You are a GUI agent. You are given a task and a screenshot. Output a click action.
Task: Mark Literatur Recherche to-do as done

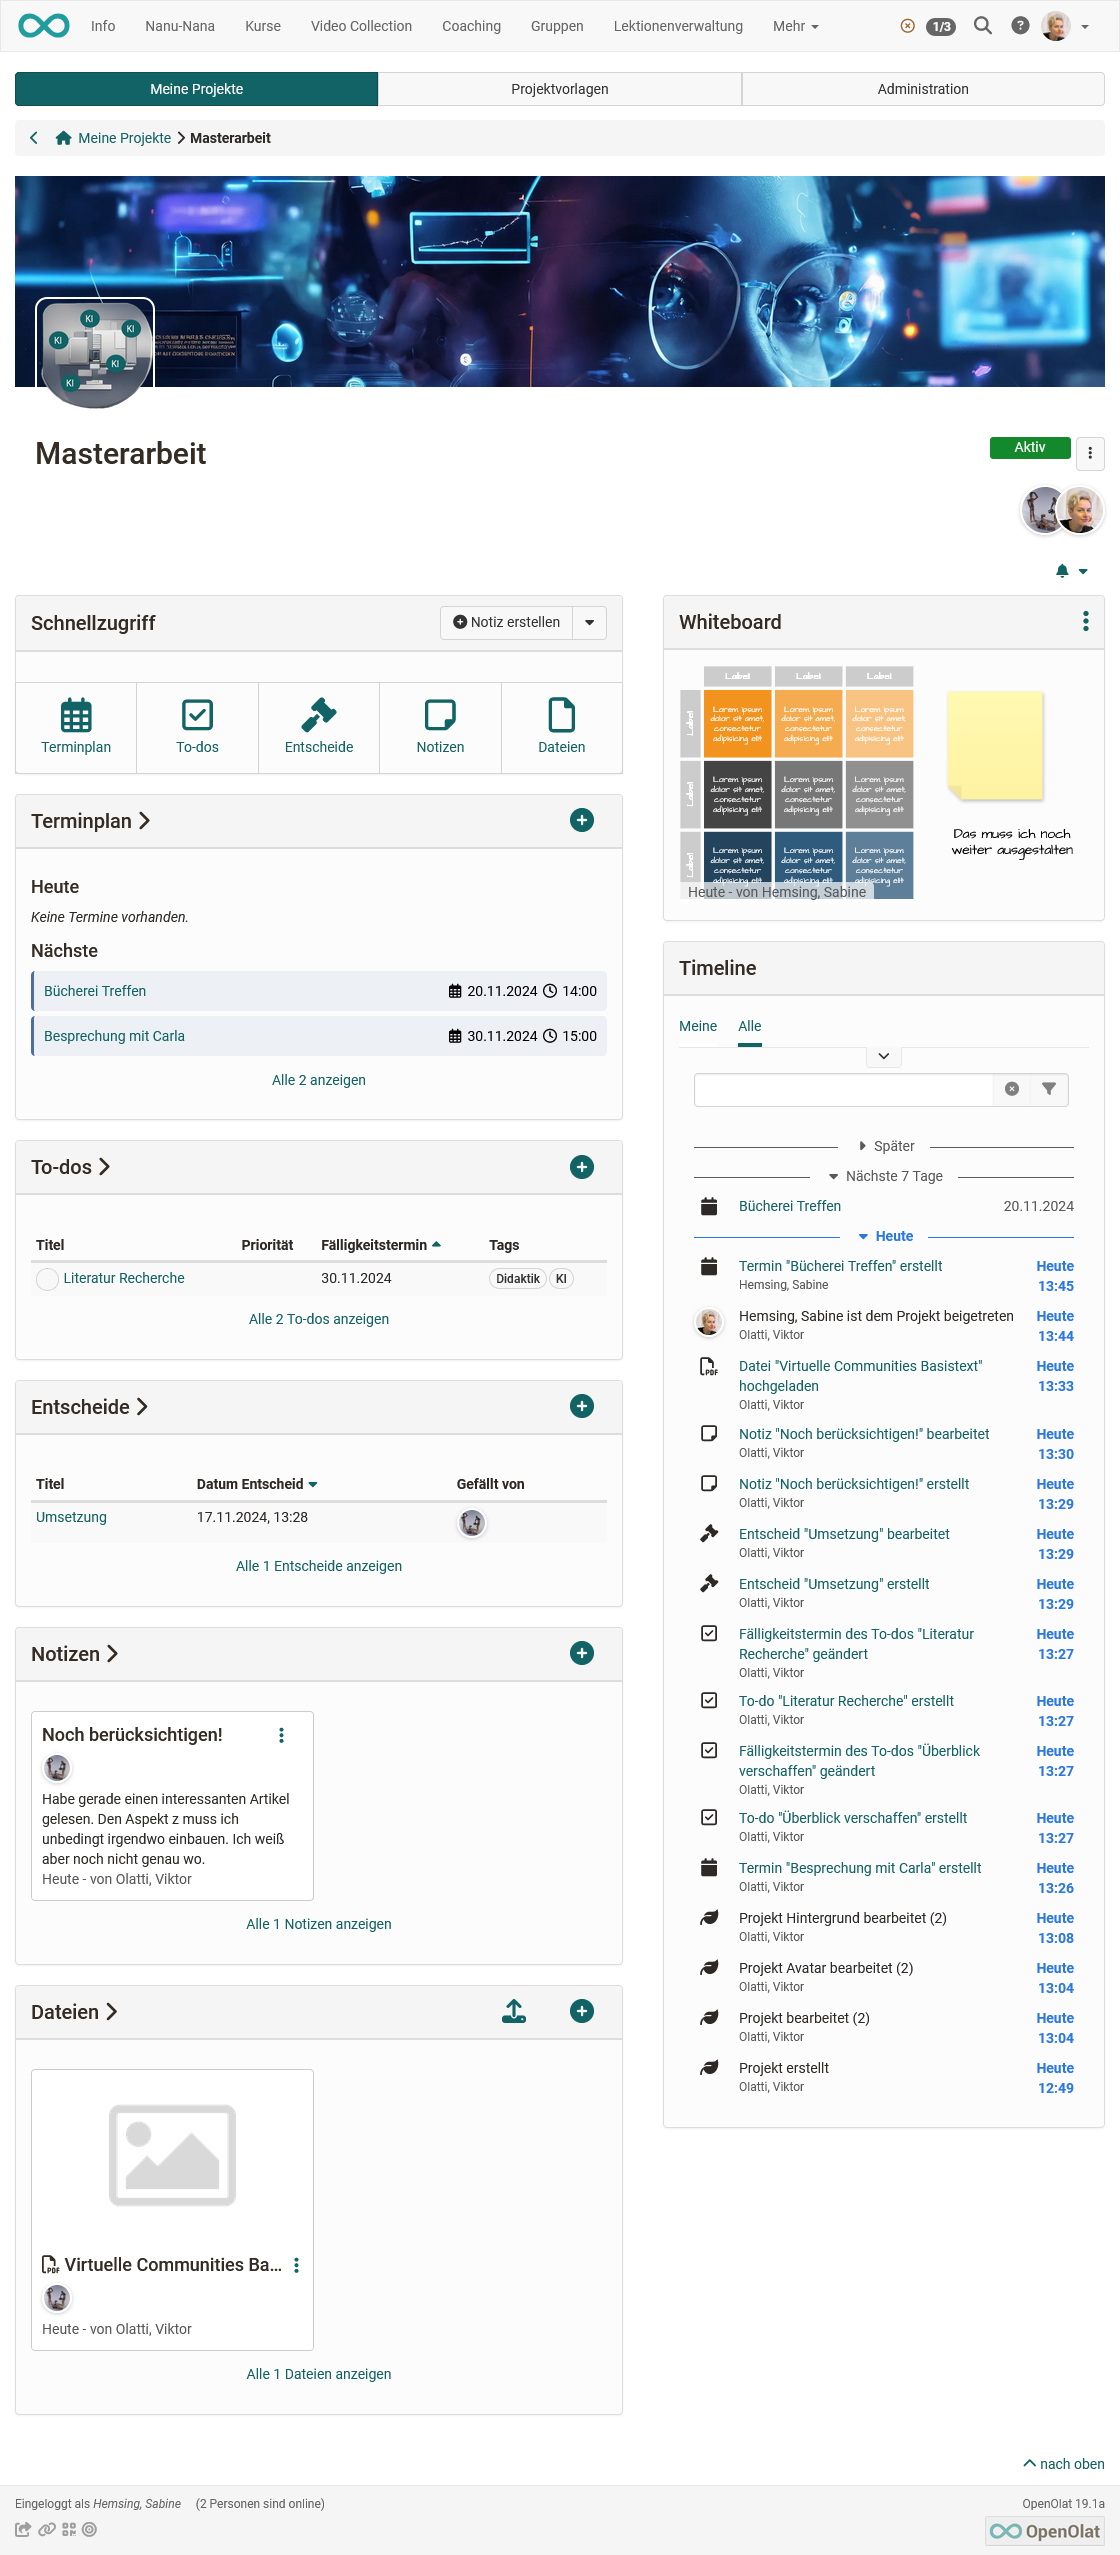[47, 1279]
